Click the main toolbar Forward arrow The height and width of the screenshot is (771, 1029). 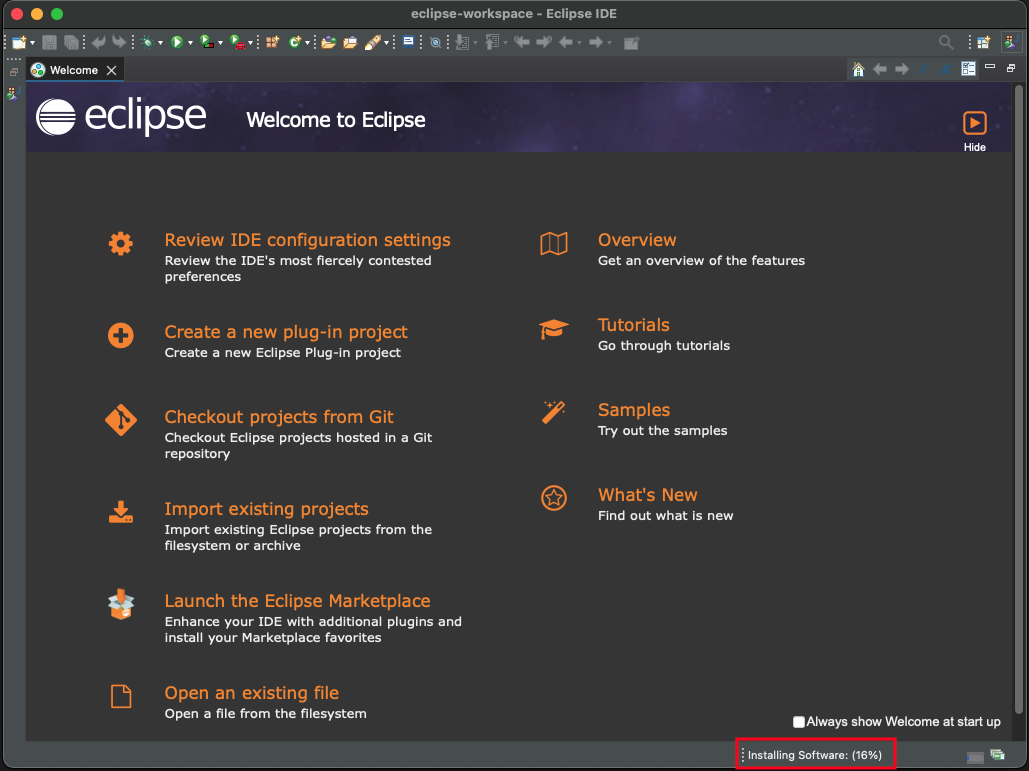(x=595, y=43)
